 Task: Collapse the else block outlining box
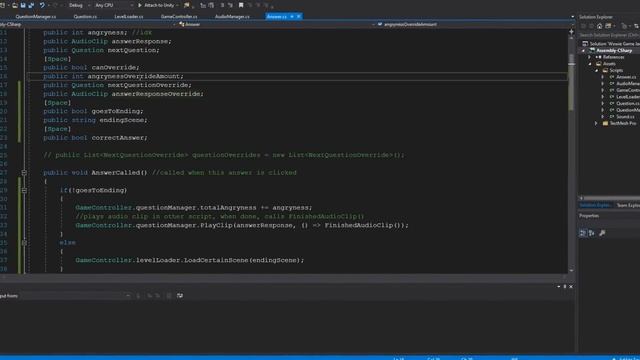point(24,242)
